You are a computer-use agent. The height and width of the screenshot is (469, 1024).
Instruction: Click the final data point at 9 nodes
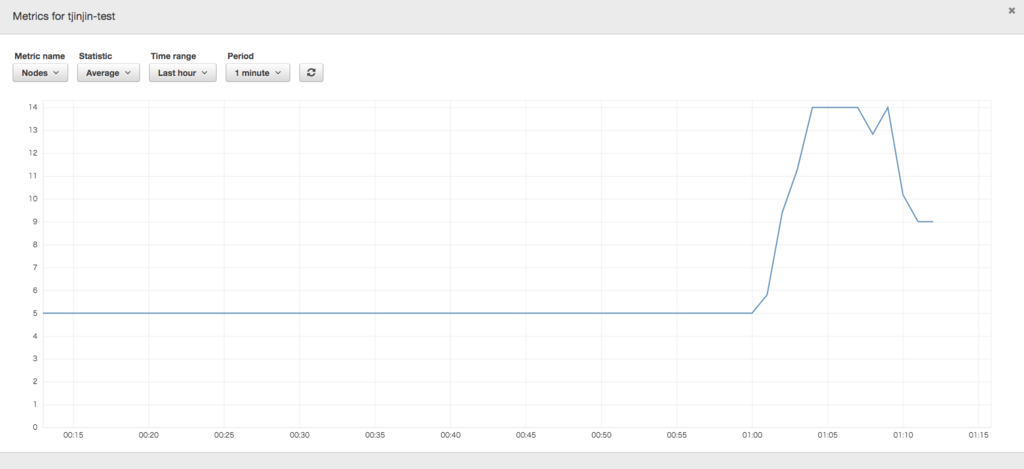pyautogui.click(x=933, y=221)
